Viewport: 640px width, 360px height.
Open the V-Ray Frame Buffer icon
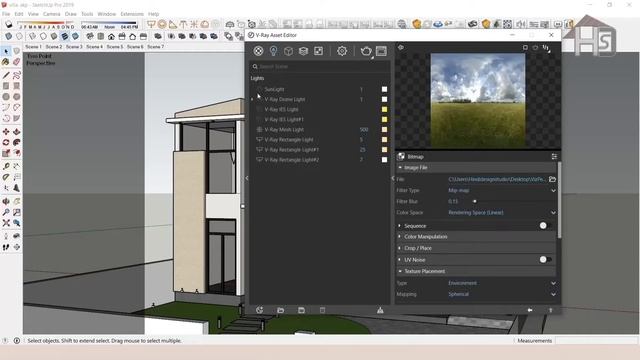[381, 51]
